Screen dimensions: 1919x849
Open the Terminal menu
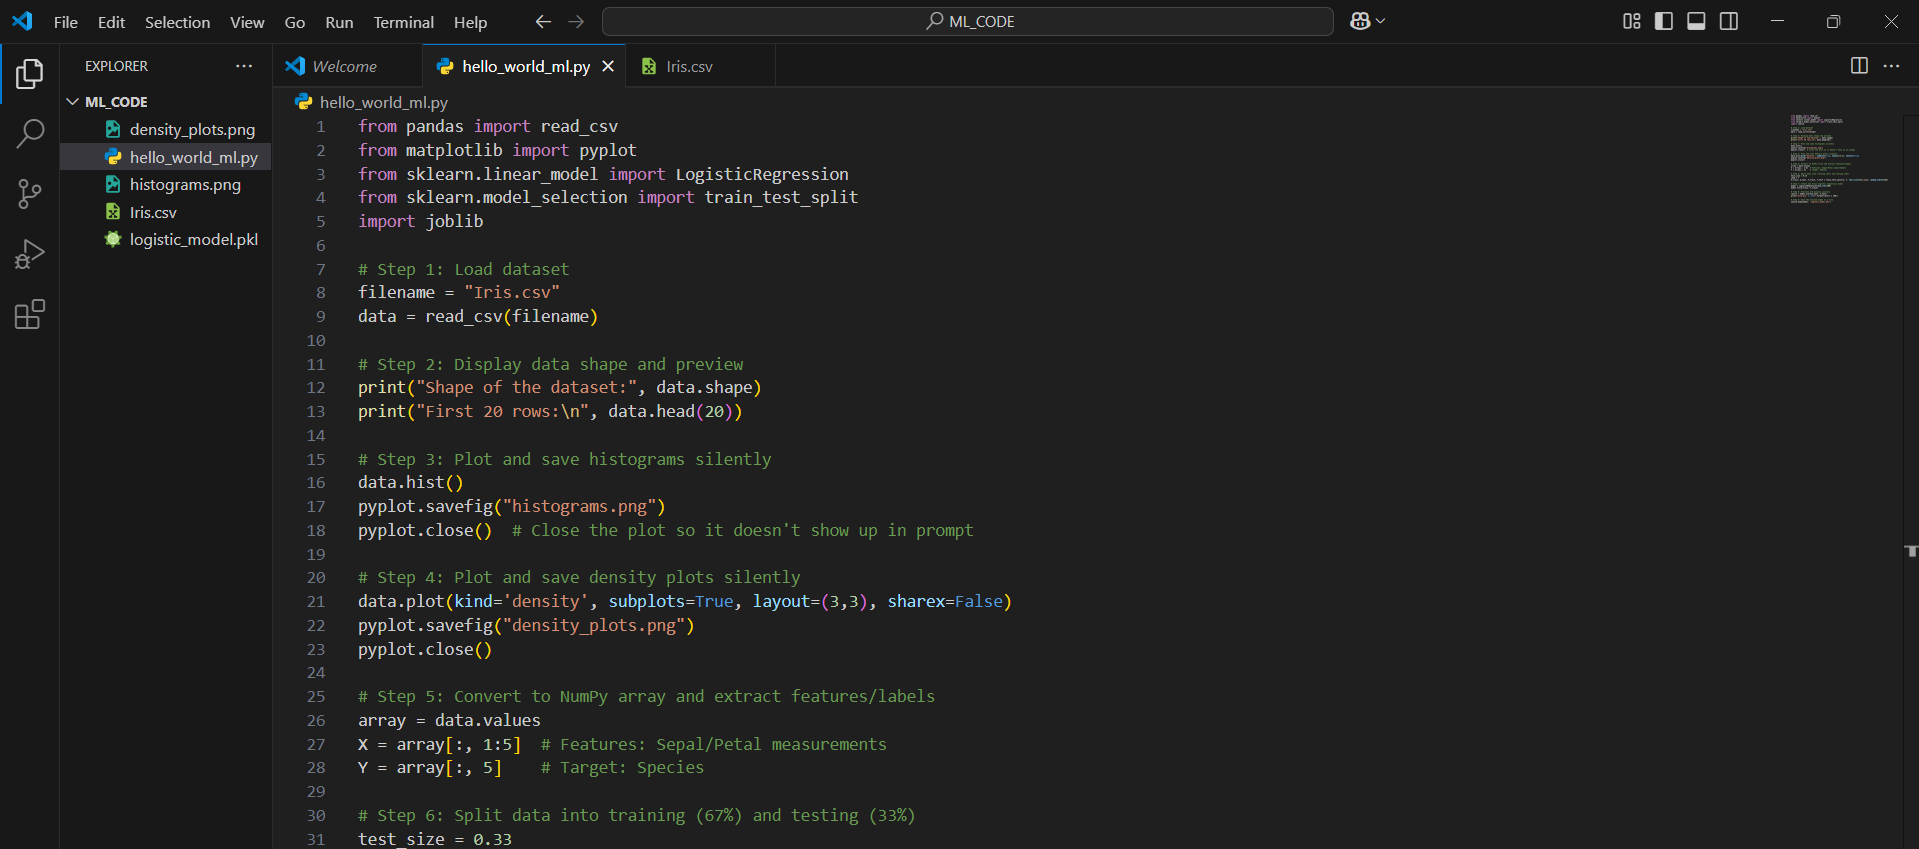[403, 22]
